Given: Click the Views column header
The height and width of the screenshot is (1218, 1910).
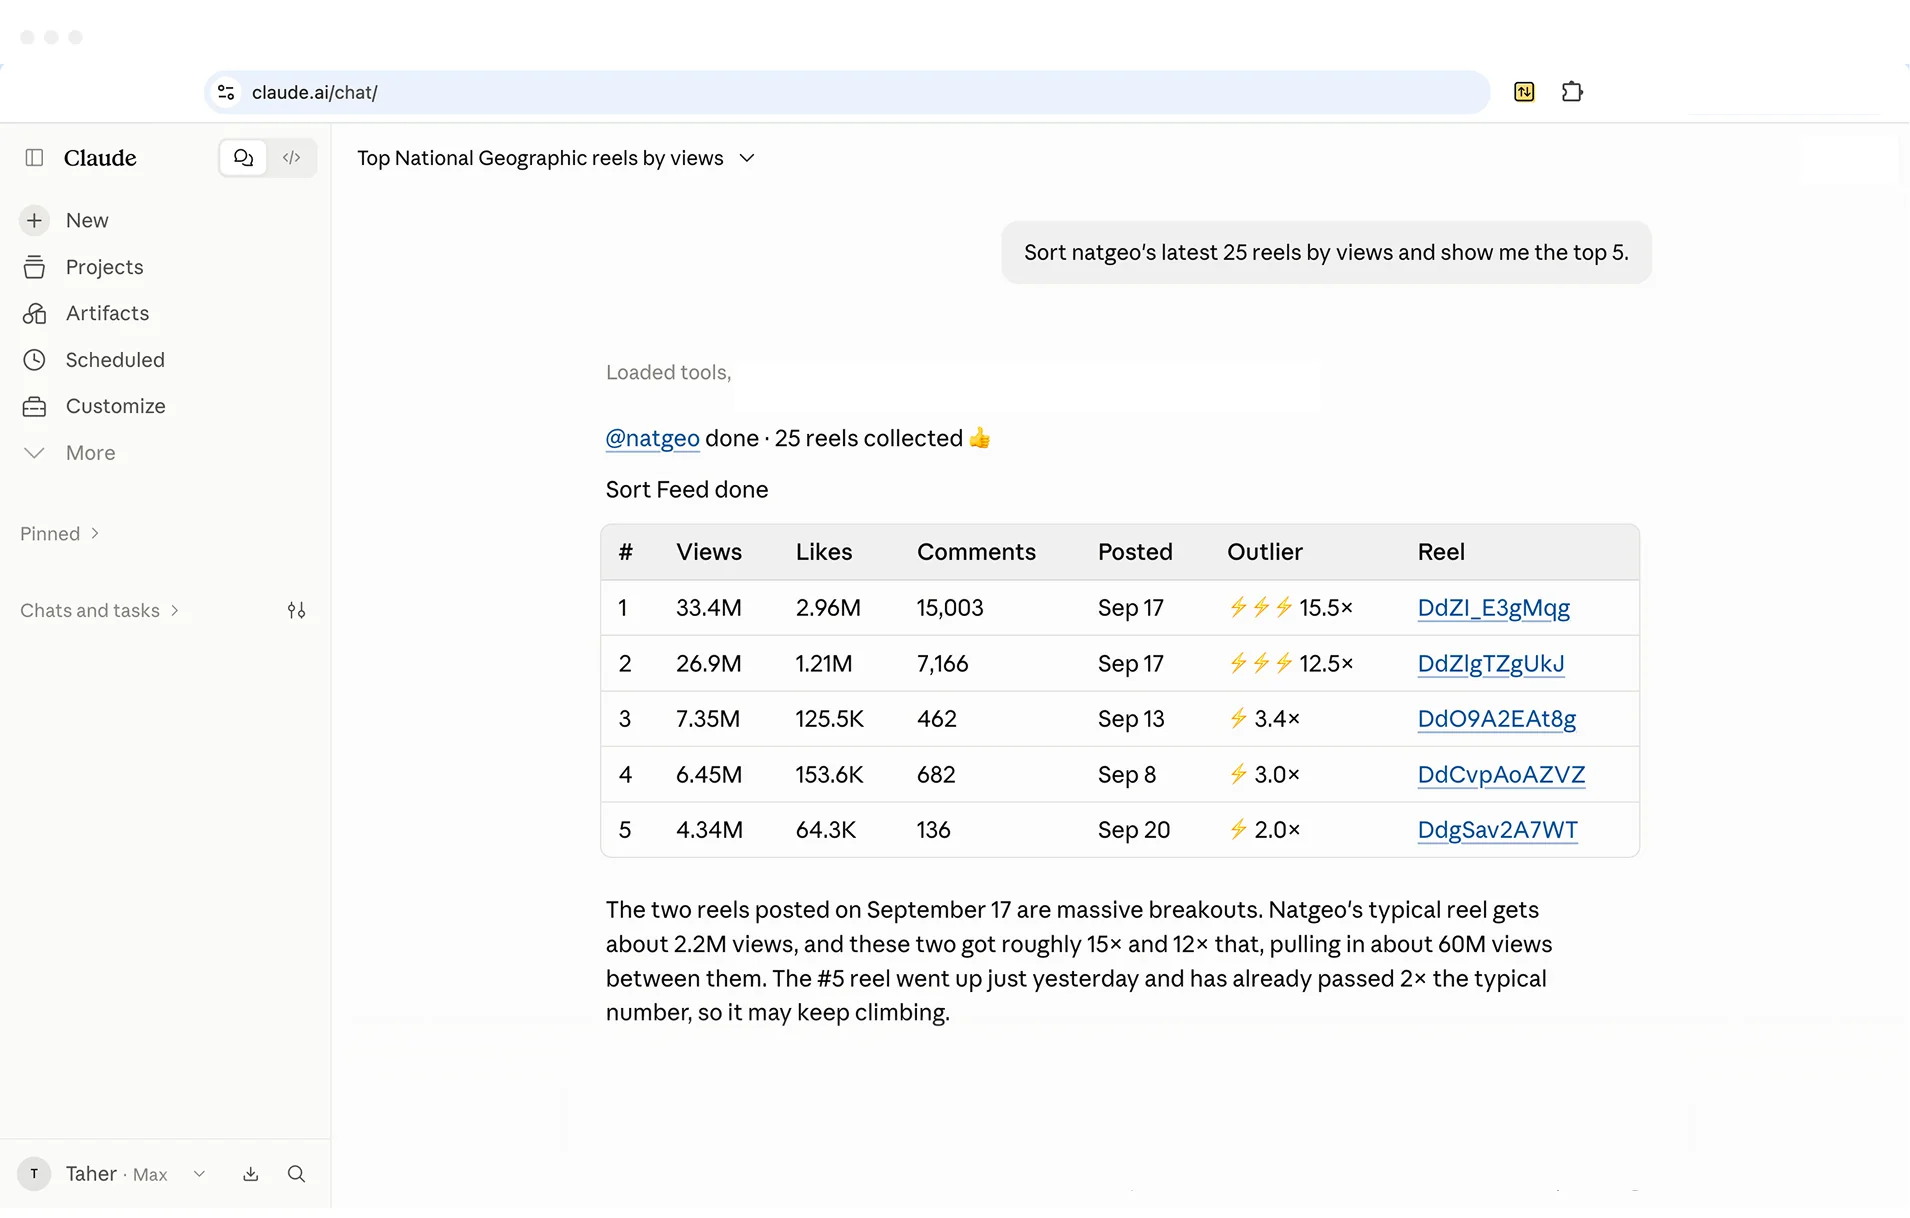Looking at the screenshot, I should 709,552.
